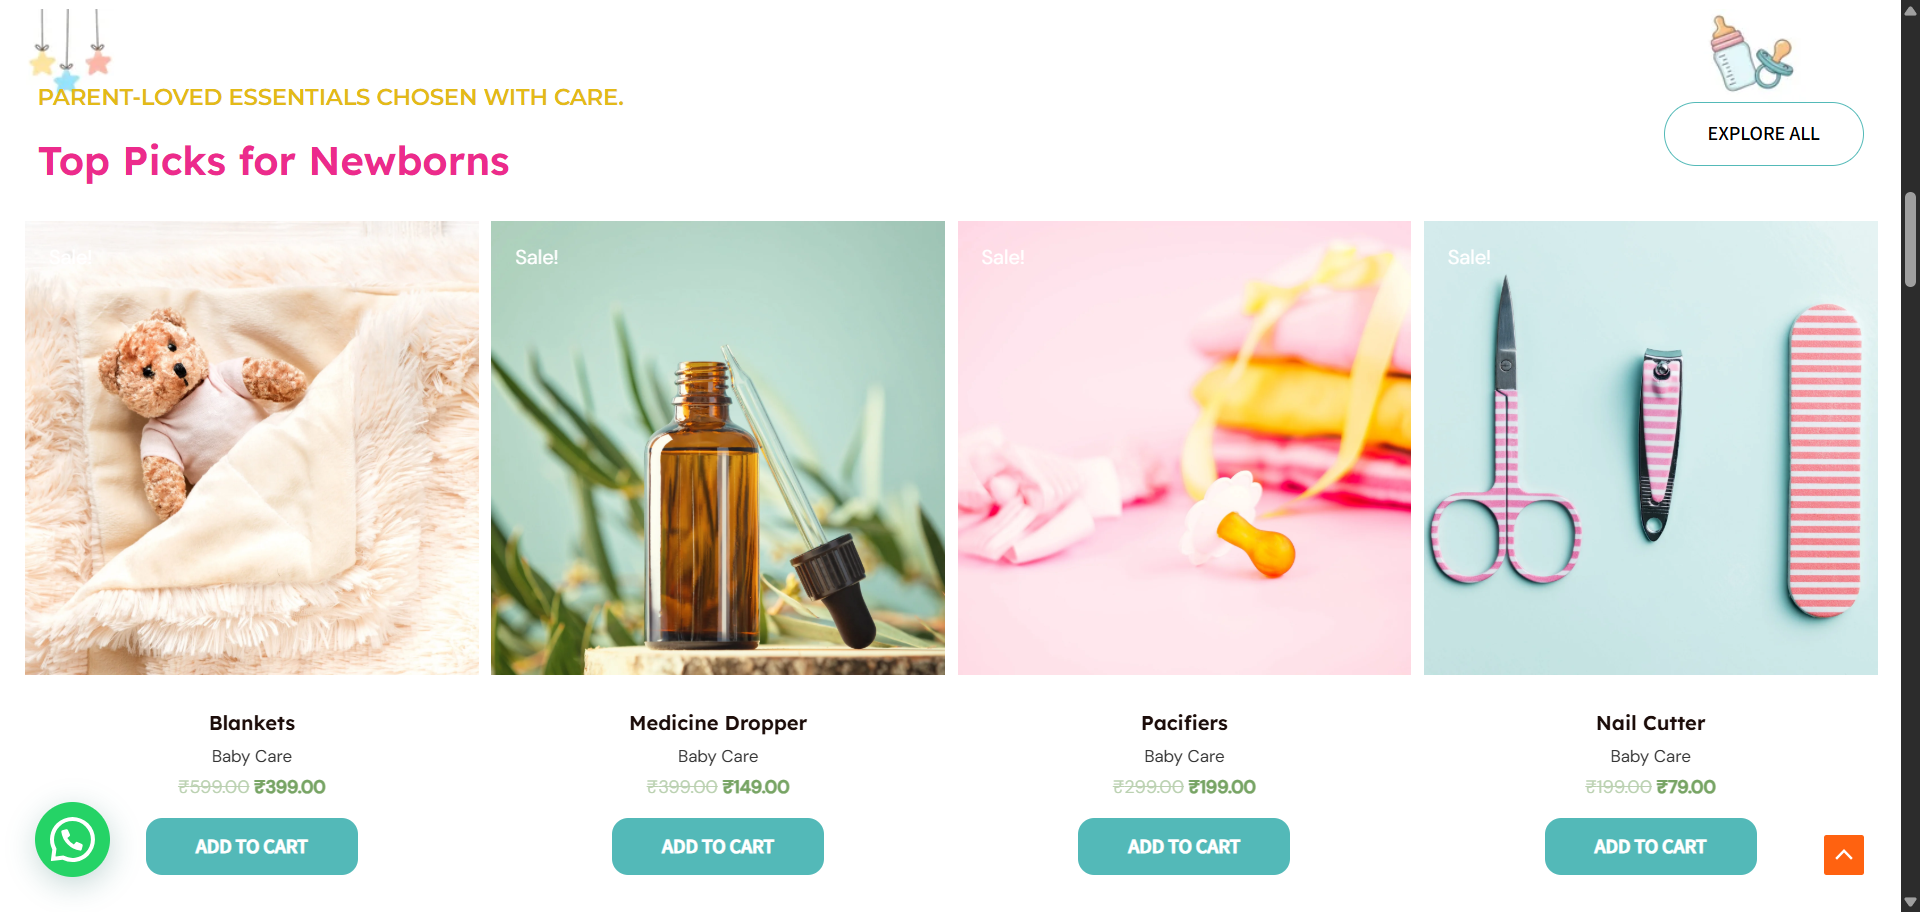Open the Nail Cutter scissors product image
This screenshot has height=912, width=1920.
(1651, 448)
